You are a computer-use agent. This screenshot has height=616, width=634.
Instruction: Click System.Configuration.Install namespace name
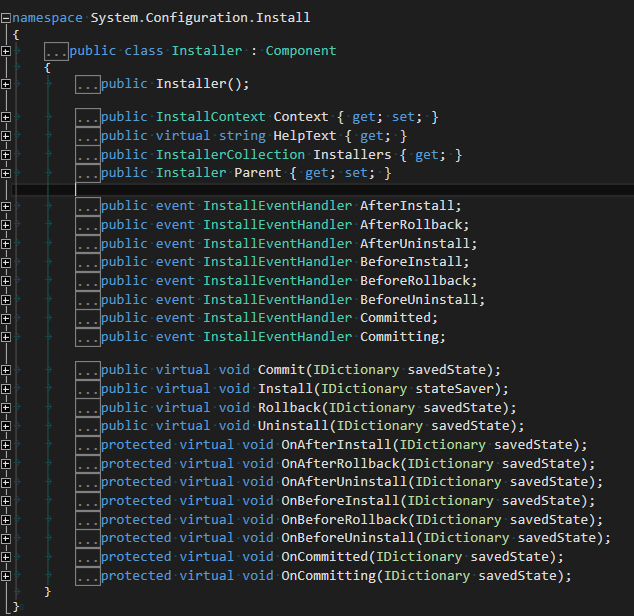coord(200,18)
